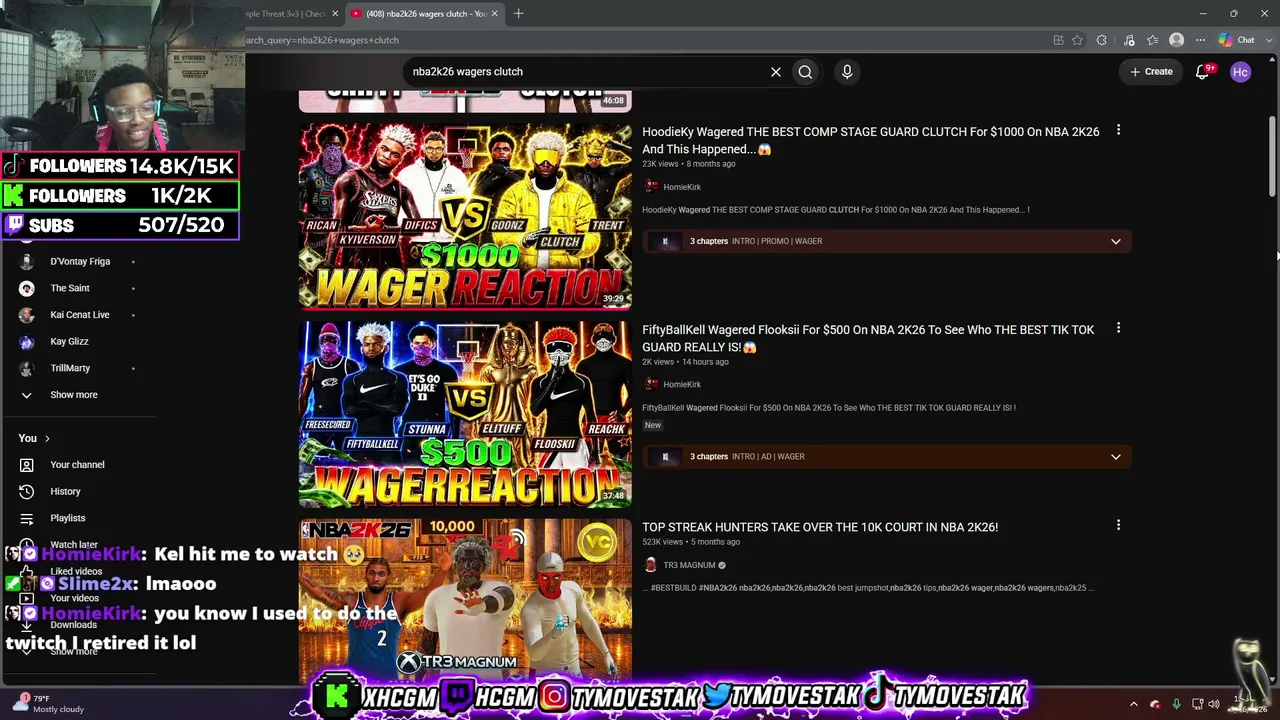Visit HomieKirk channel under the FiftyBallKell video
This screenshot has height=720, width=1280.
pyautogui.click(x=682, y=384)
